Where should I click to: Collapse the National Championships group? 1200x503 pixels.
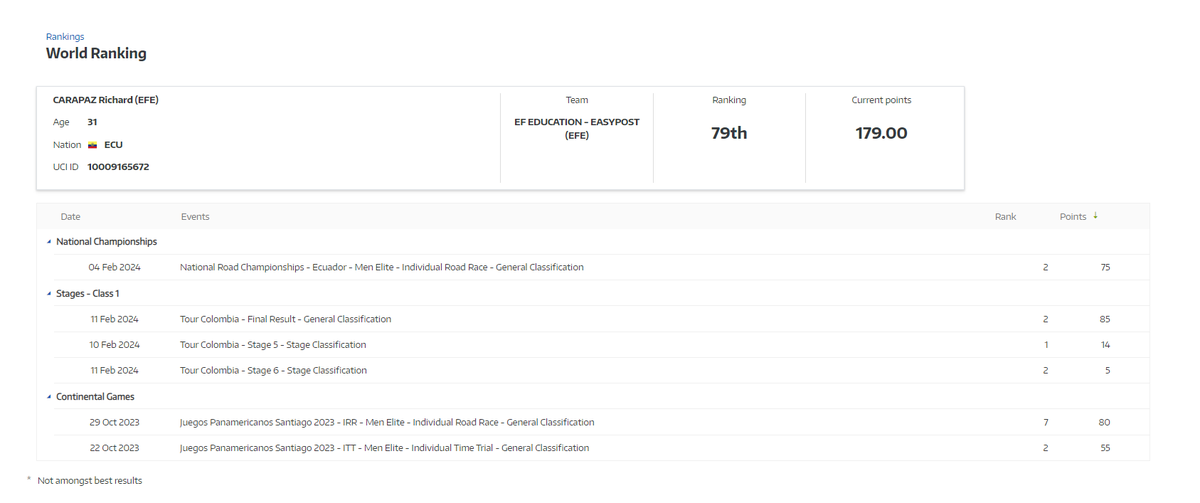click(49, 242)
